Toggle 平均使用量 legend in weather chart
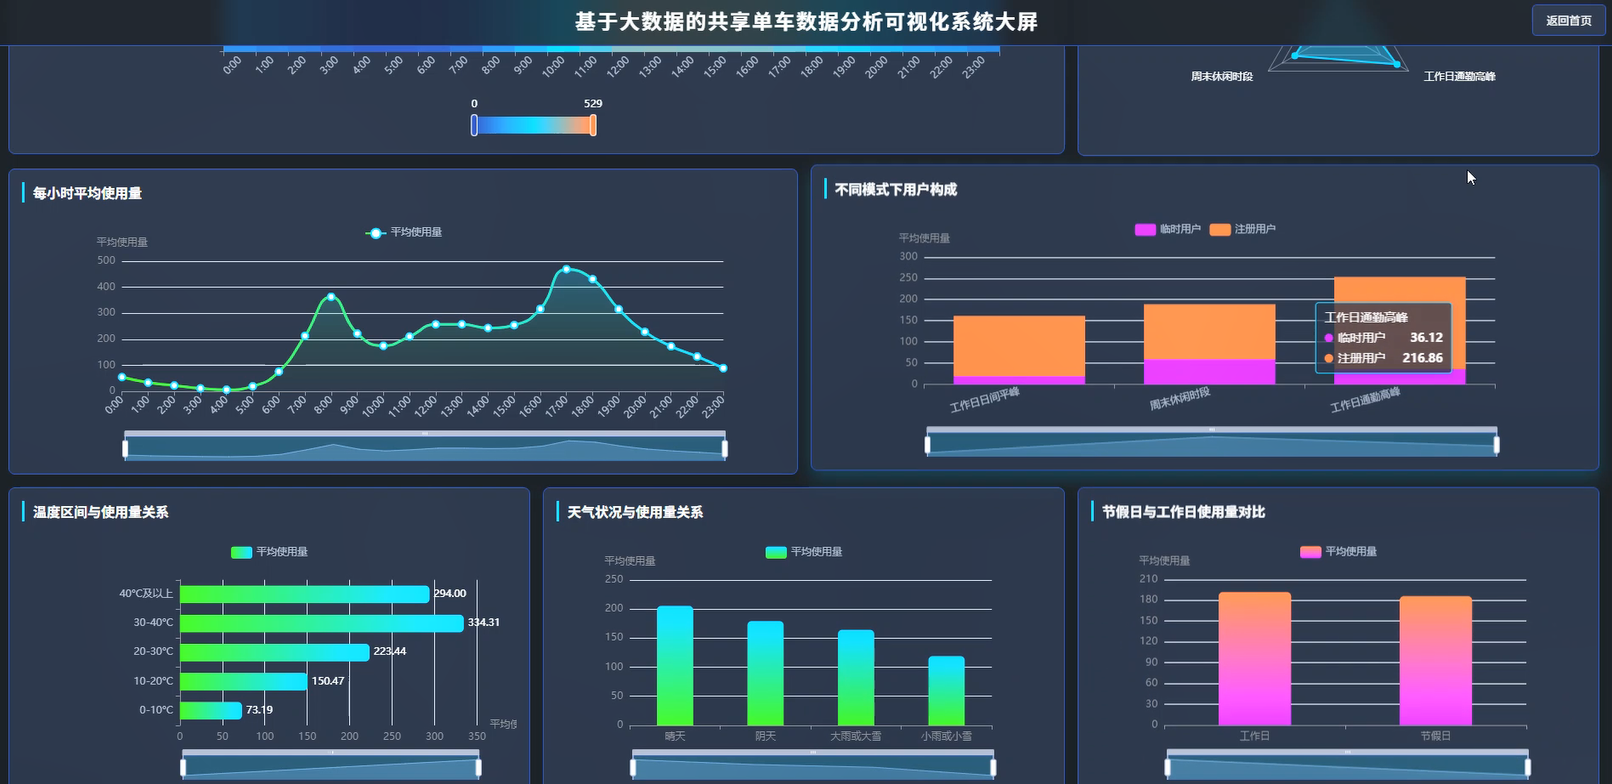This screenshot has height=784, width=1612. click(x=804, y=552)
